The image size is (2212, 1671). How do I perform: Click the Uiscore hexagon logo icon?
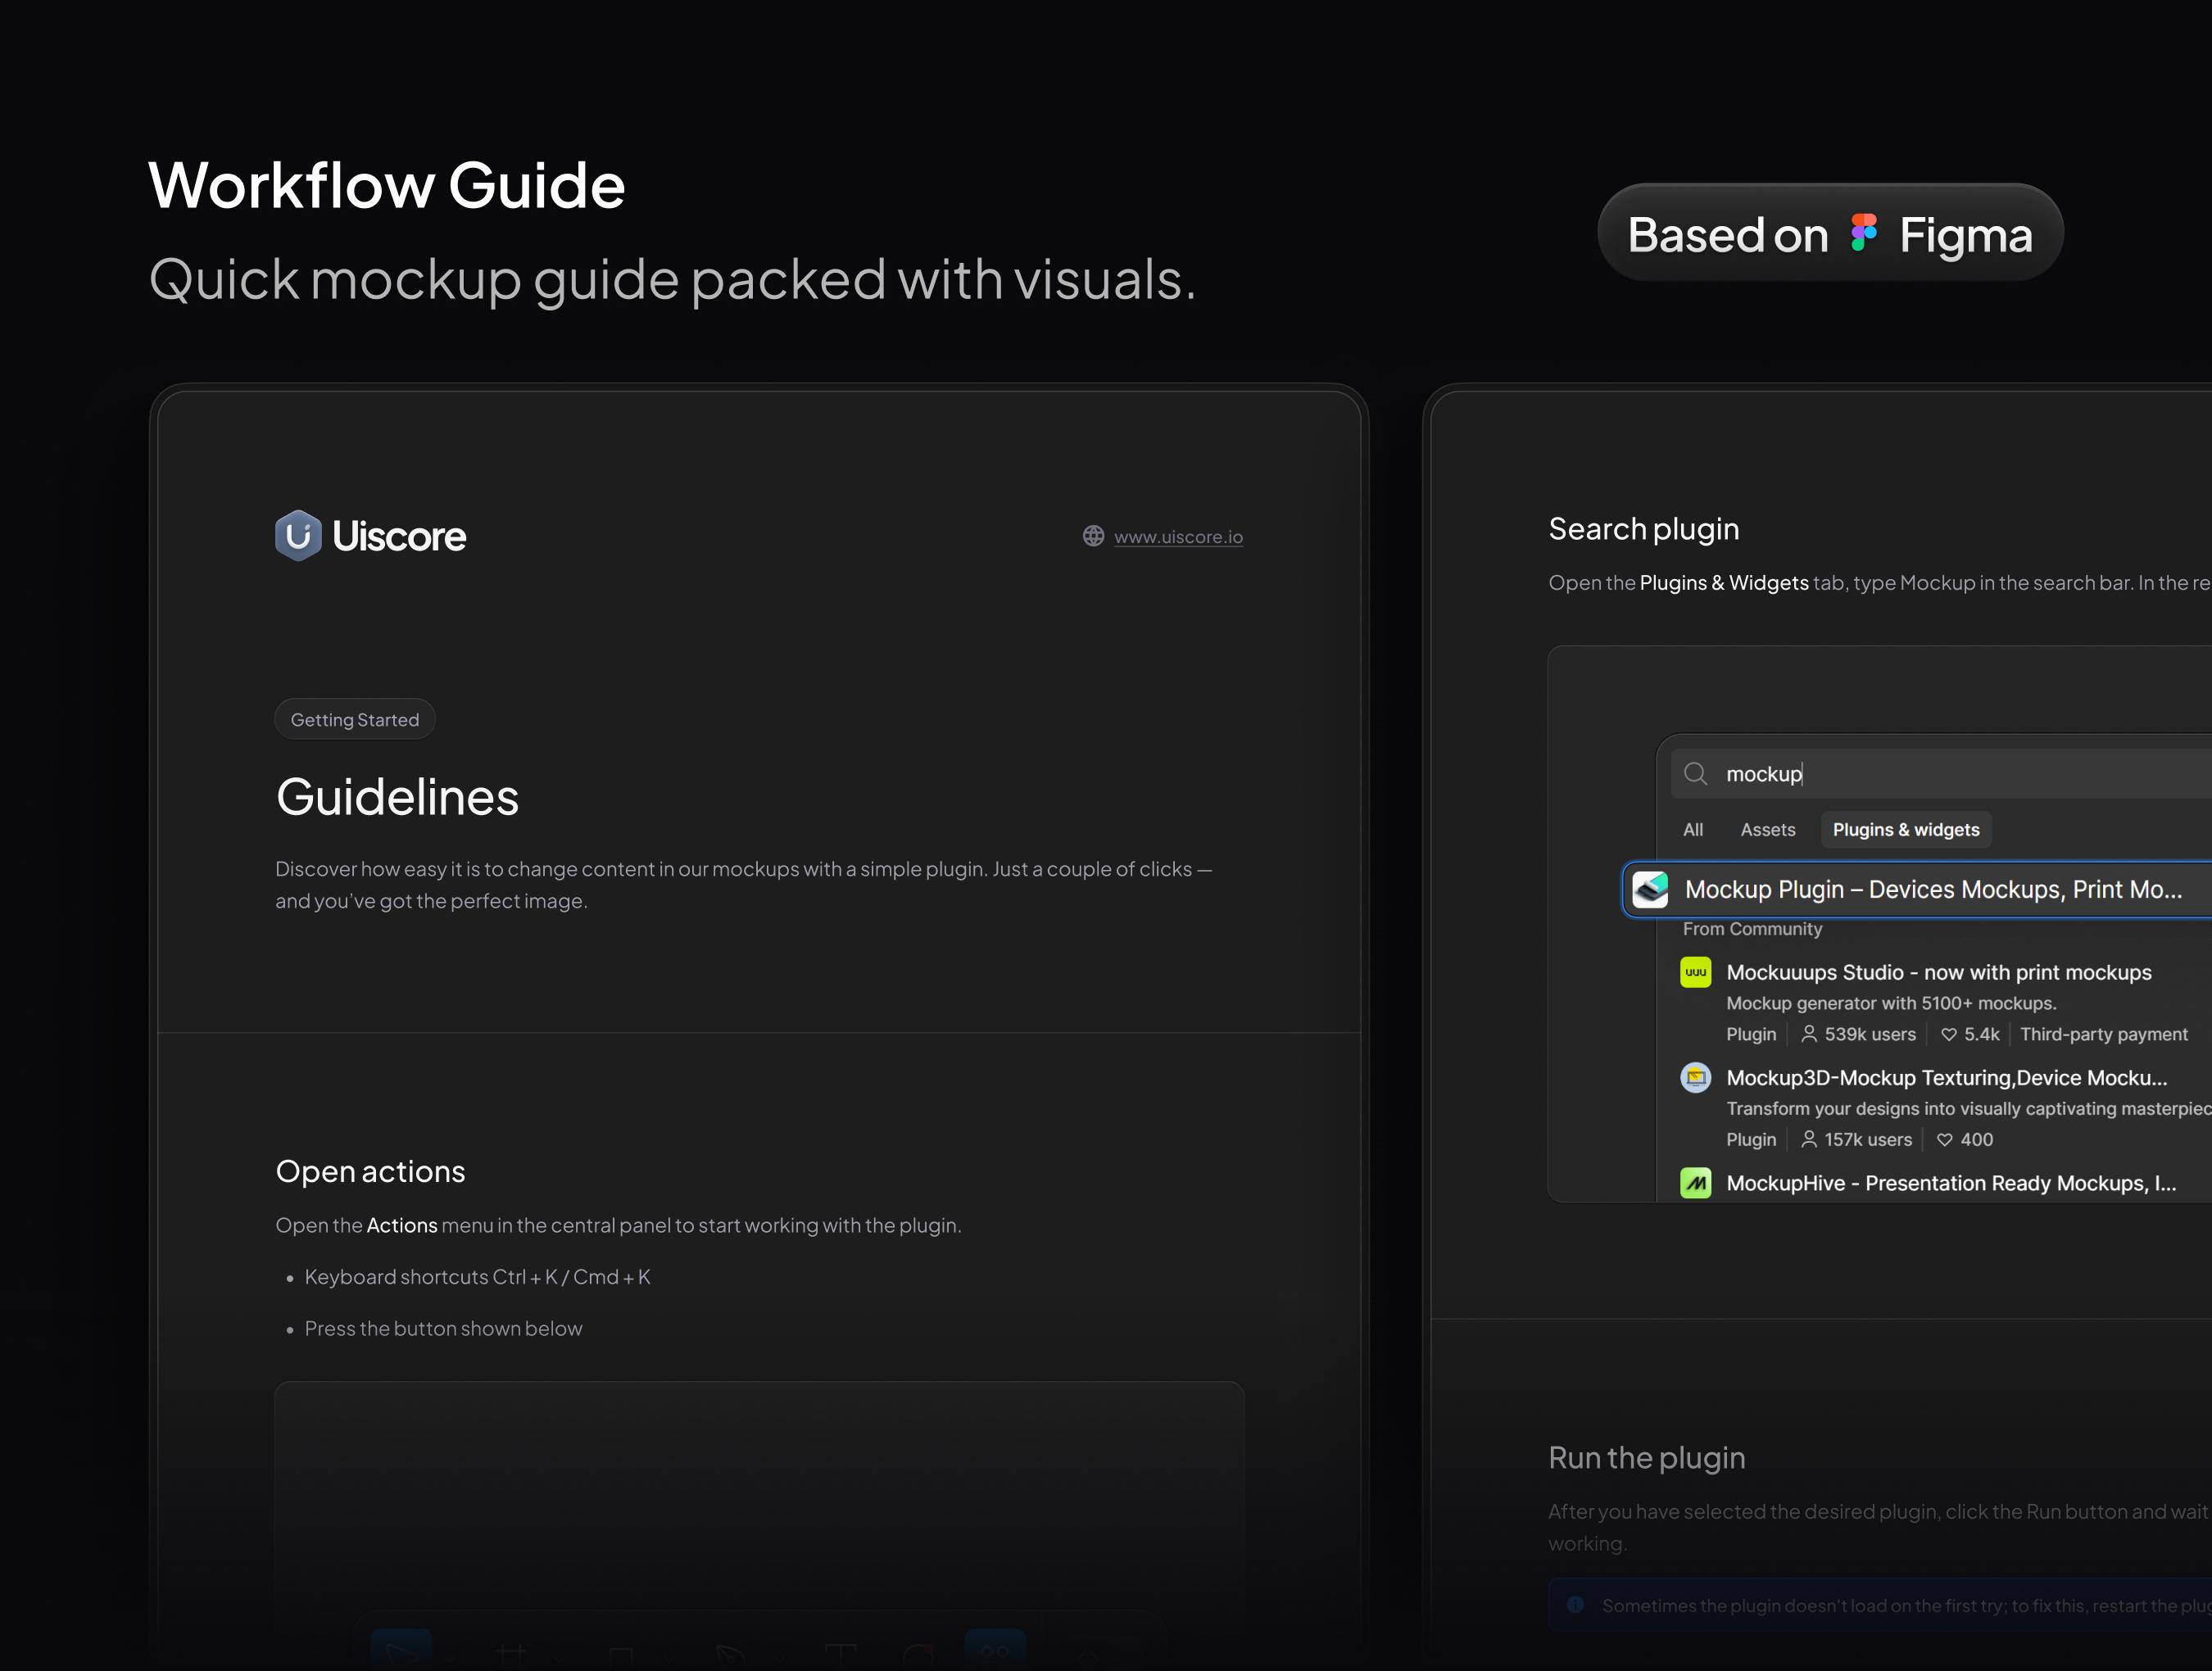(298, 536)
